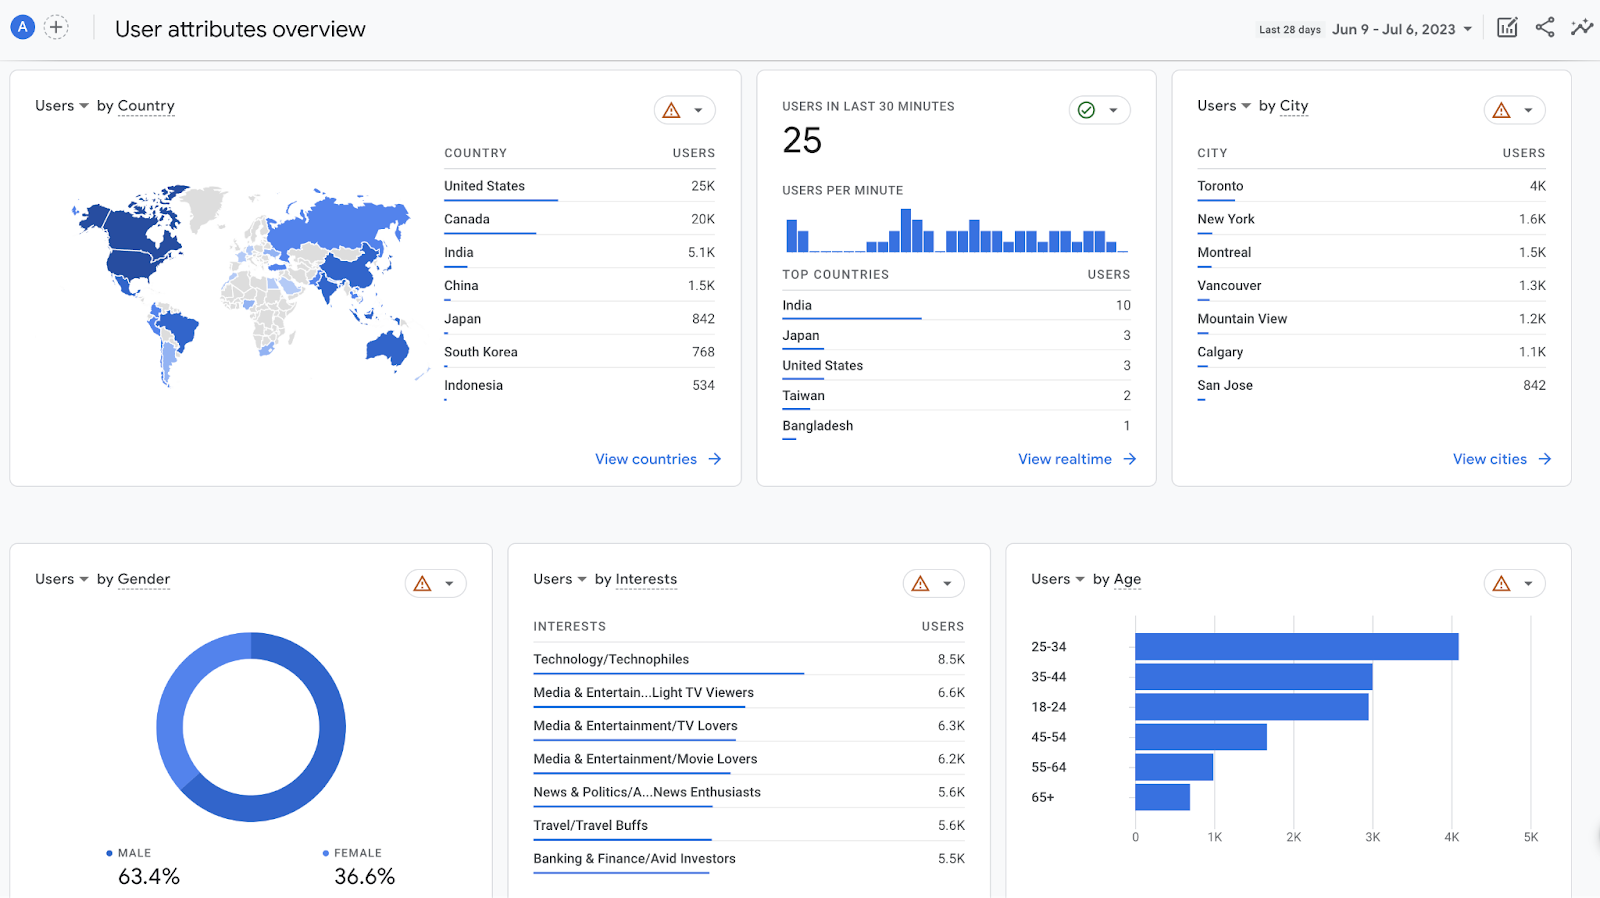
Task: Click arrow icon next to View cities
Action: [1545, 459]
